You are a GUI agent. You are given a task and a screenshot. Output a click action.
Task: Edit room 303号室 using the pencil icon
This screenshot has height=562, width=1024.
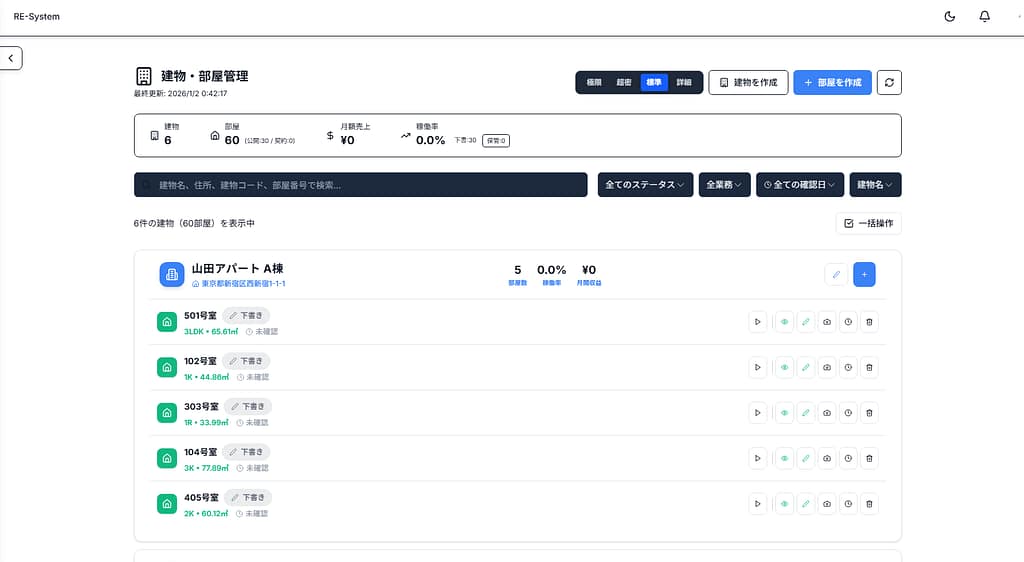(x=805, y=412)
